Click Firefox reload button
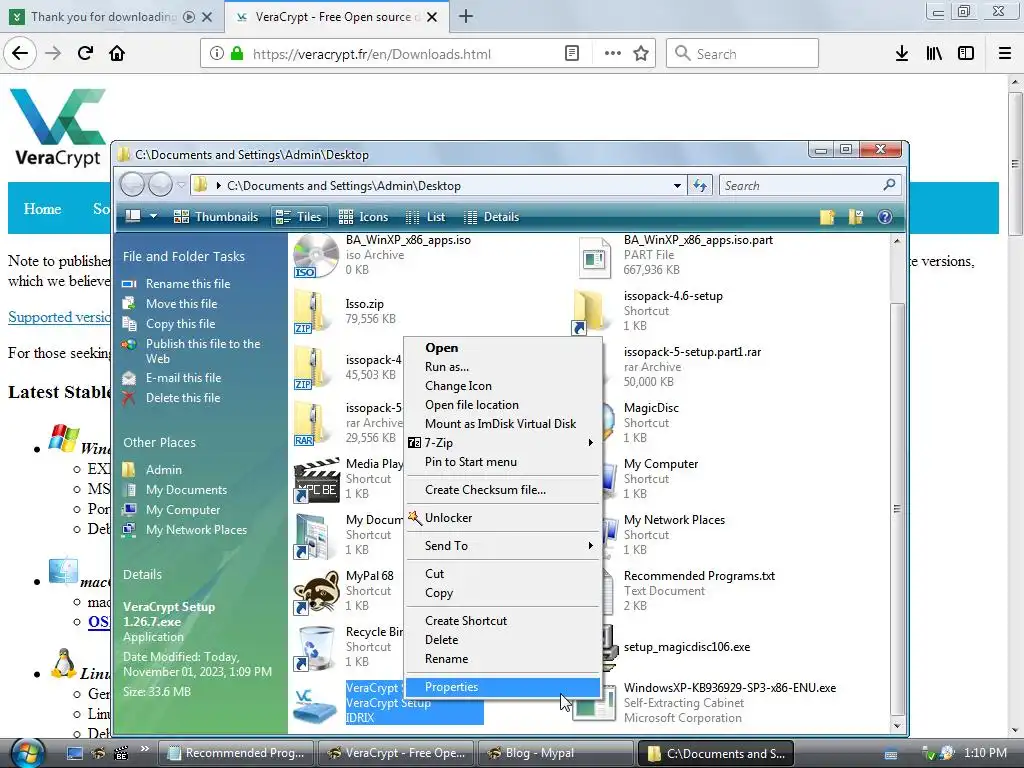 (x=86, y=54)
